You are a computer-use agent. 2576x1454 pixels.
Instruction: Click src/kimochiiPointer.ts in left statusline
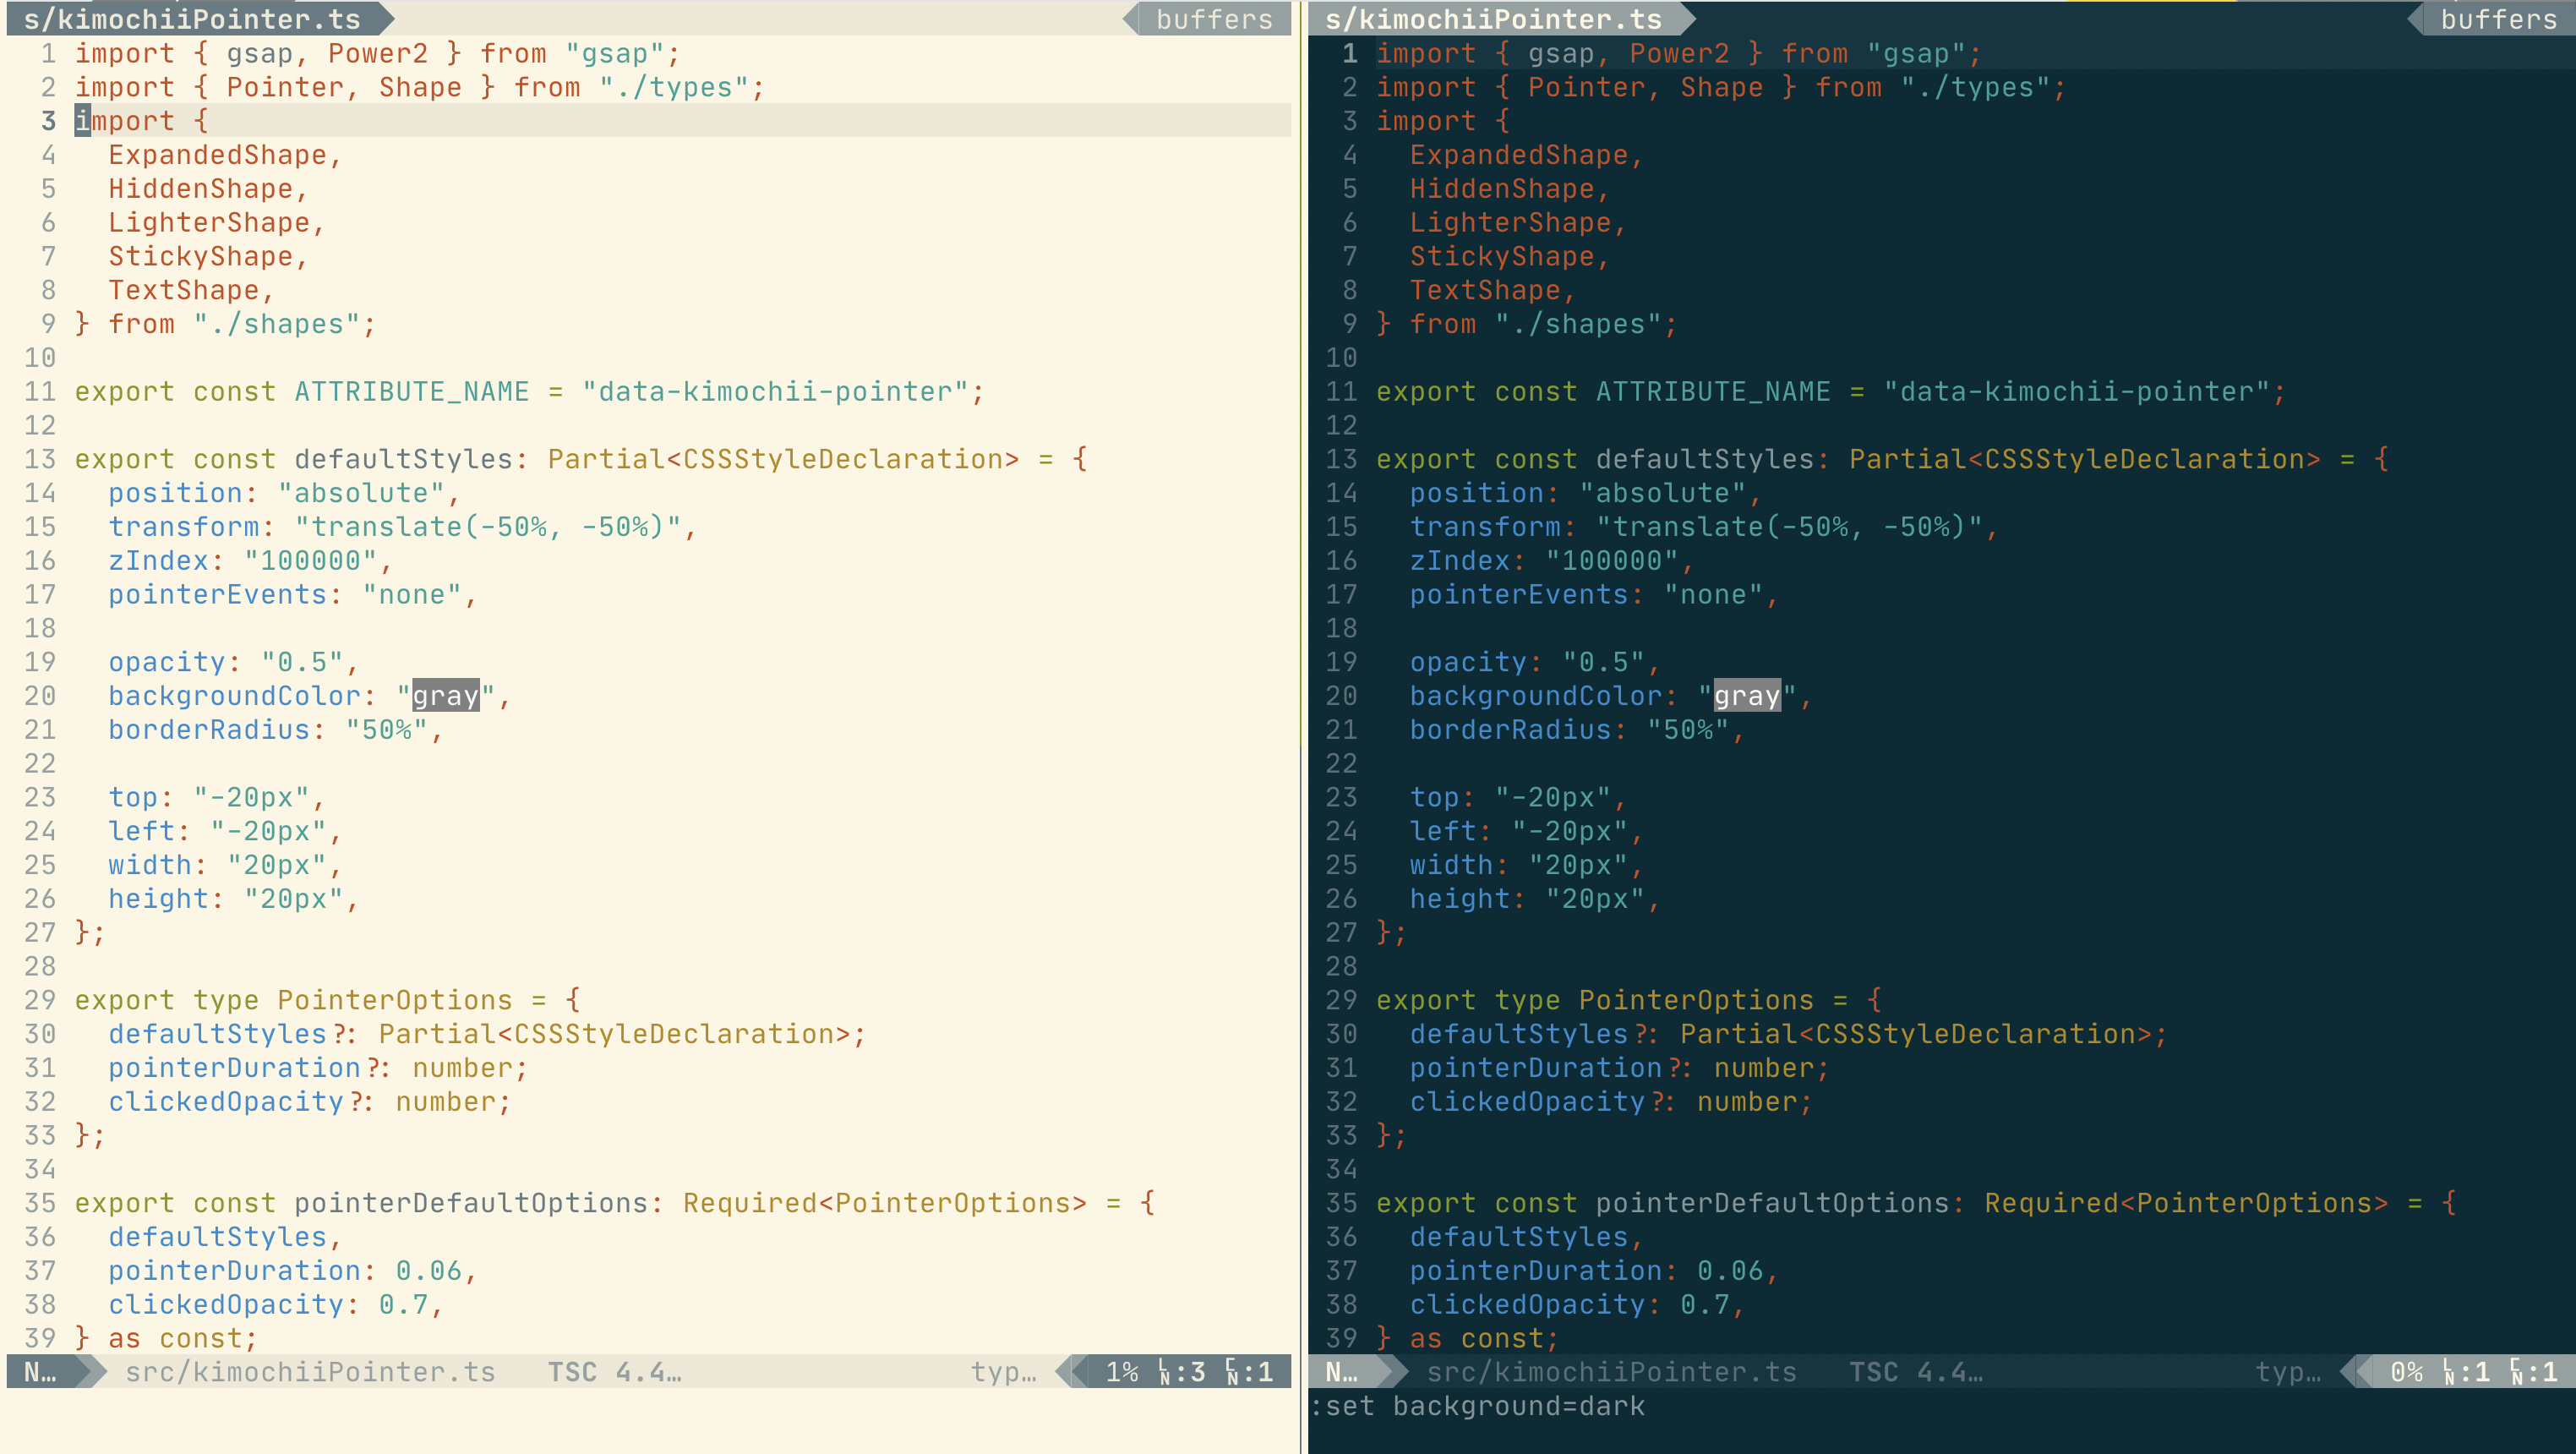[310, 1372]
